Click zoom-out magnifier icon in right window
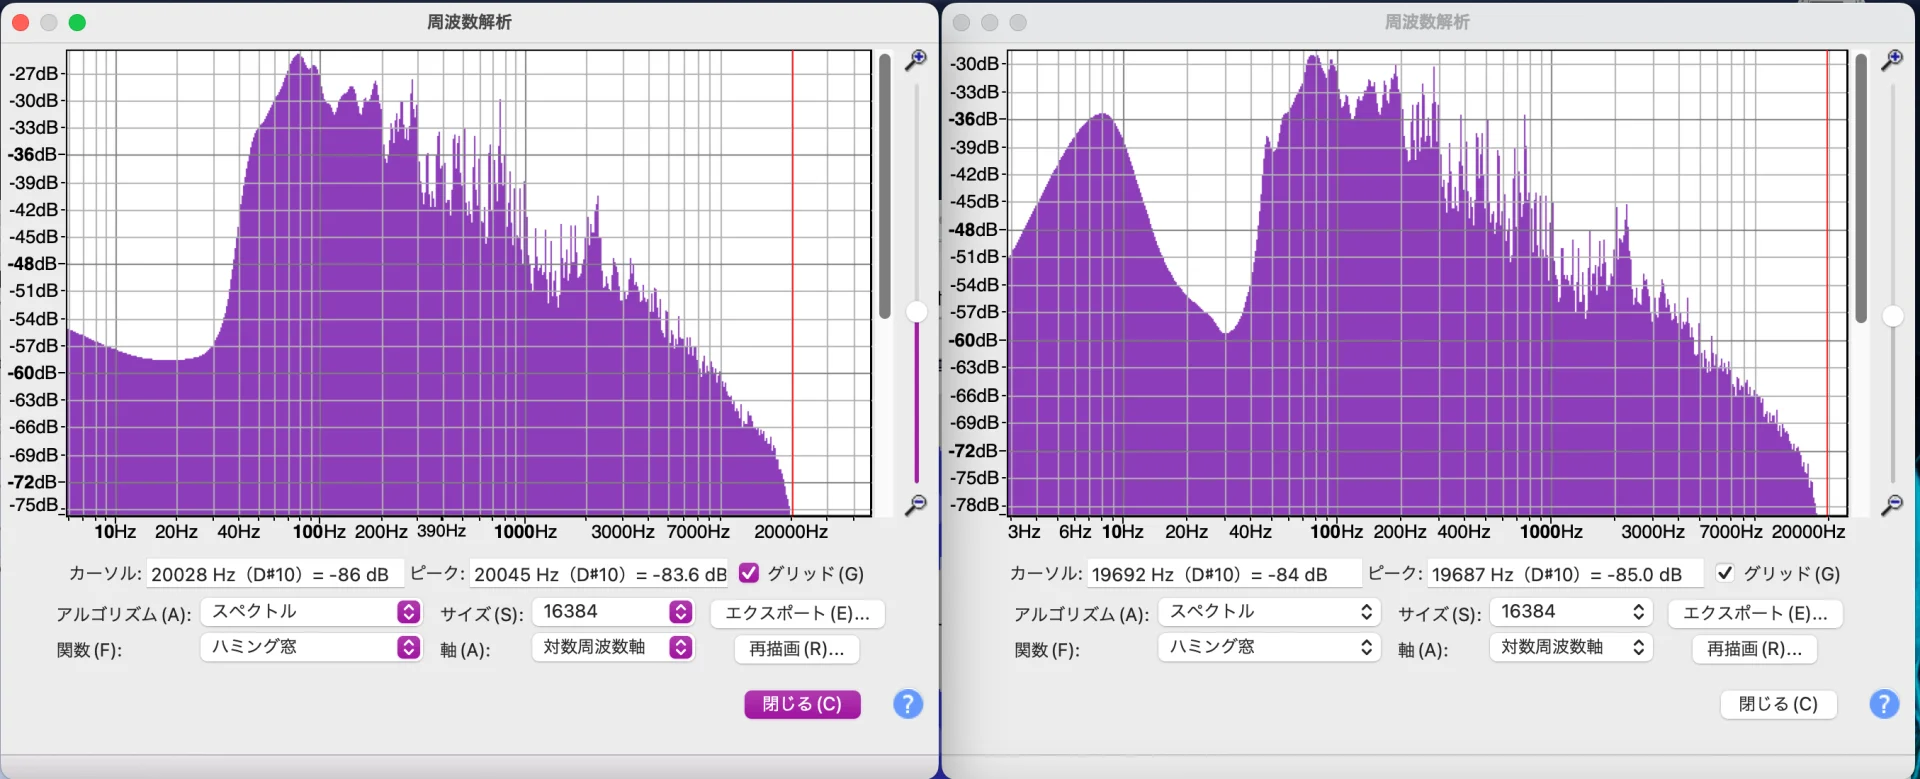Screen dimensions: 1920x779 [x=1891, y=505]
